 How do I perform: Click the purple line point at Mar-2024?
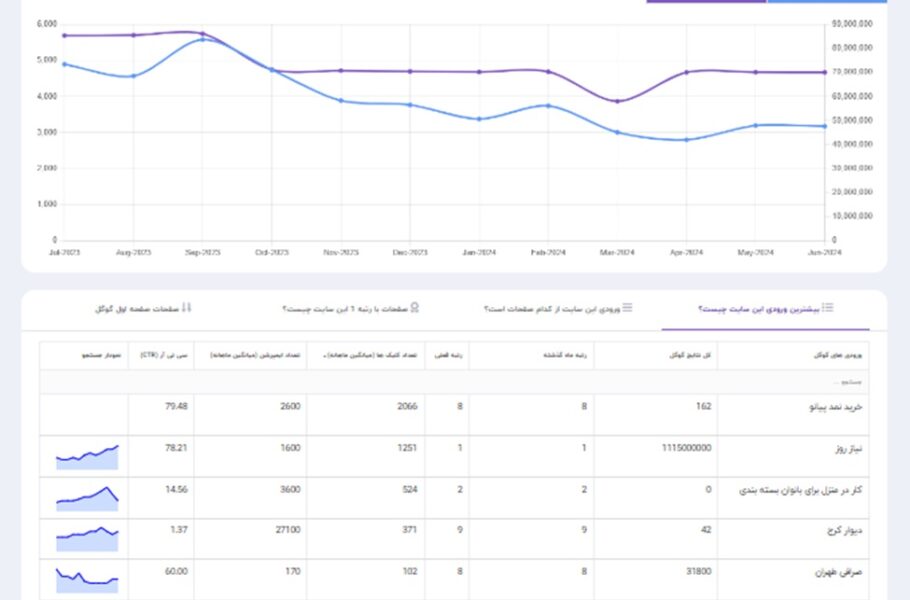(618, 101)
